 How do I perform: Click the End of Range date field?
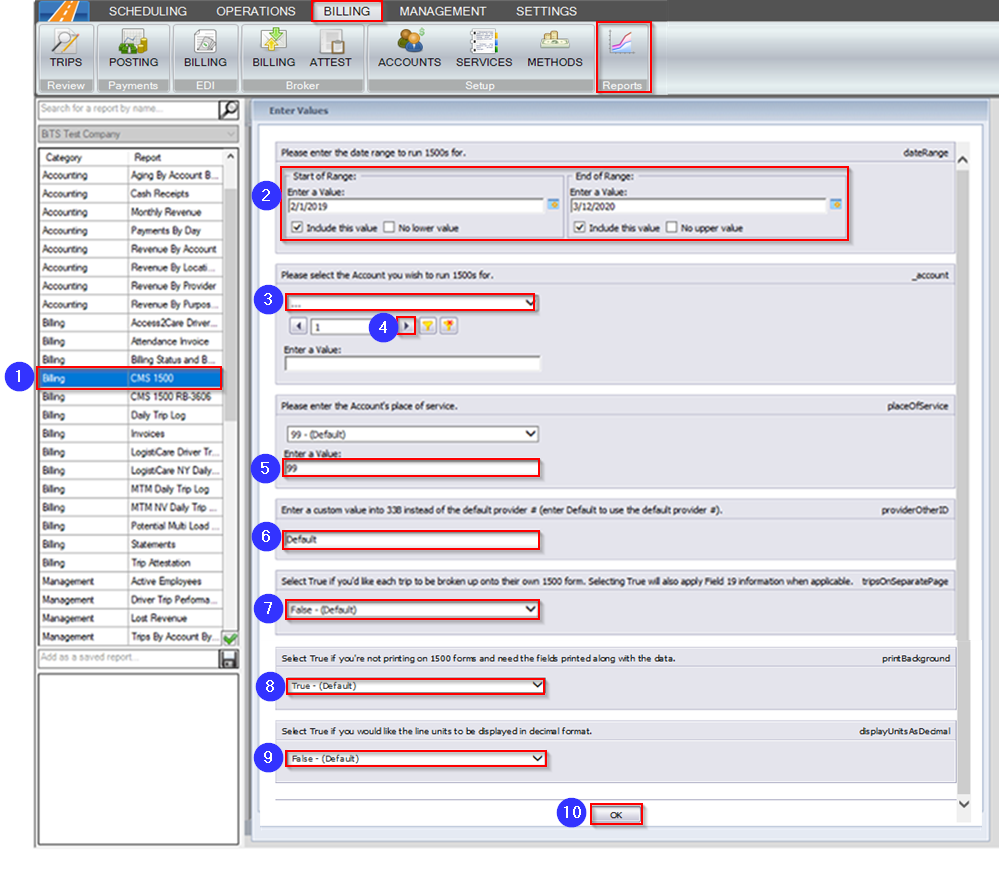click(x=698, y=206)
